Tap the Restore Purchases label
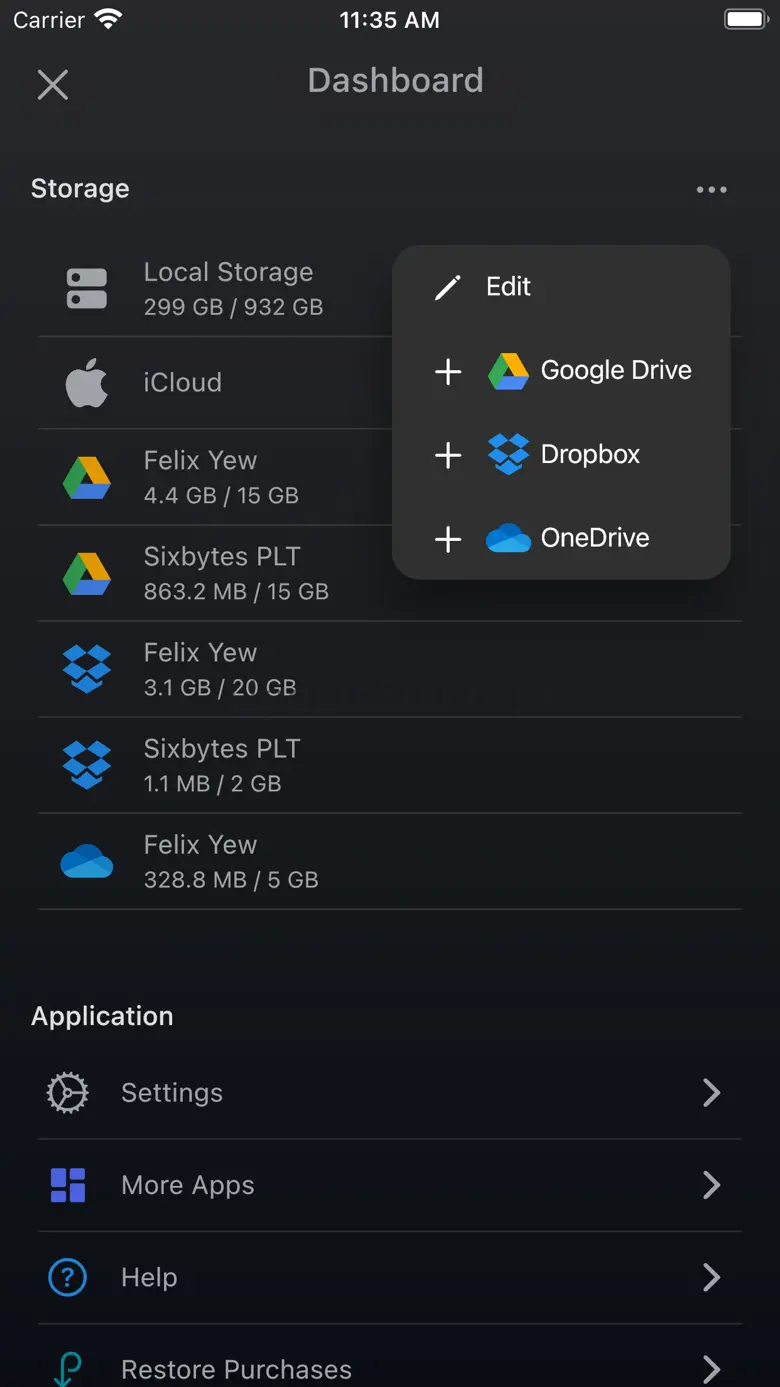Image resolution: width=780 pixels, height=1387 pixels. tap(236, 1369)
